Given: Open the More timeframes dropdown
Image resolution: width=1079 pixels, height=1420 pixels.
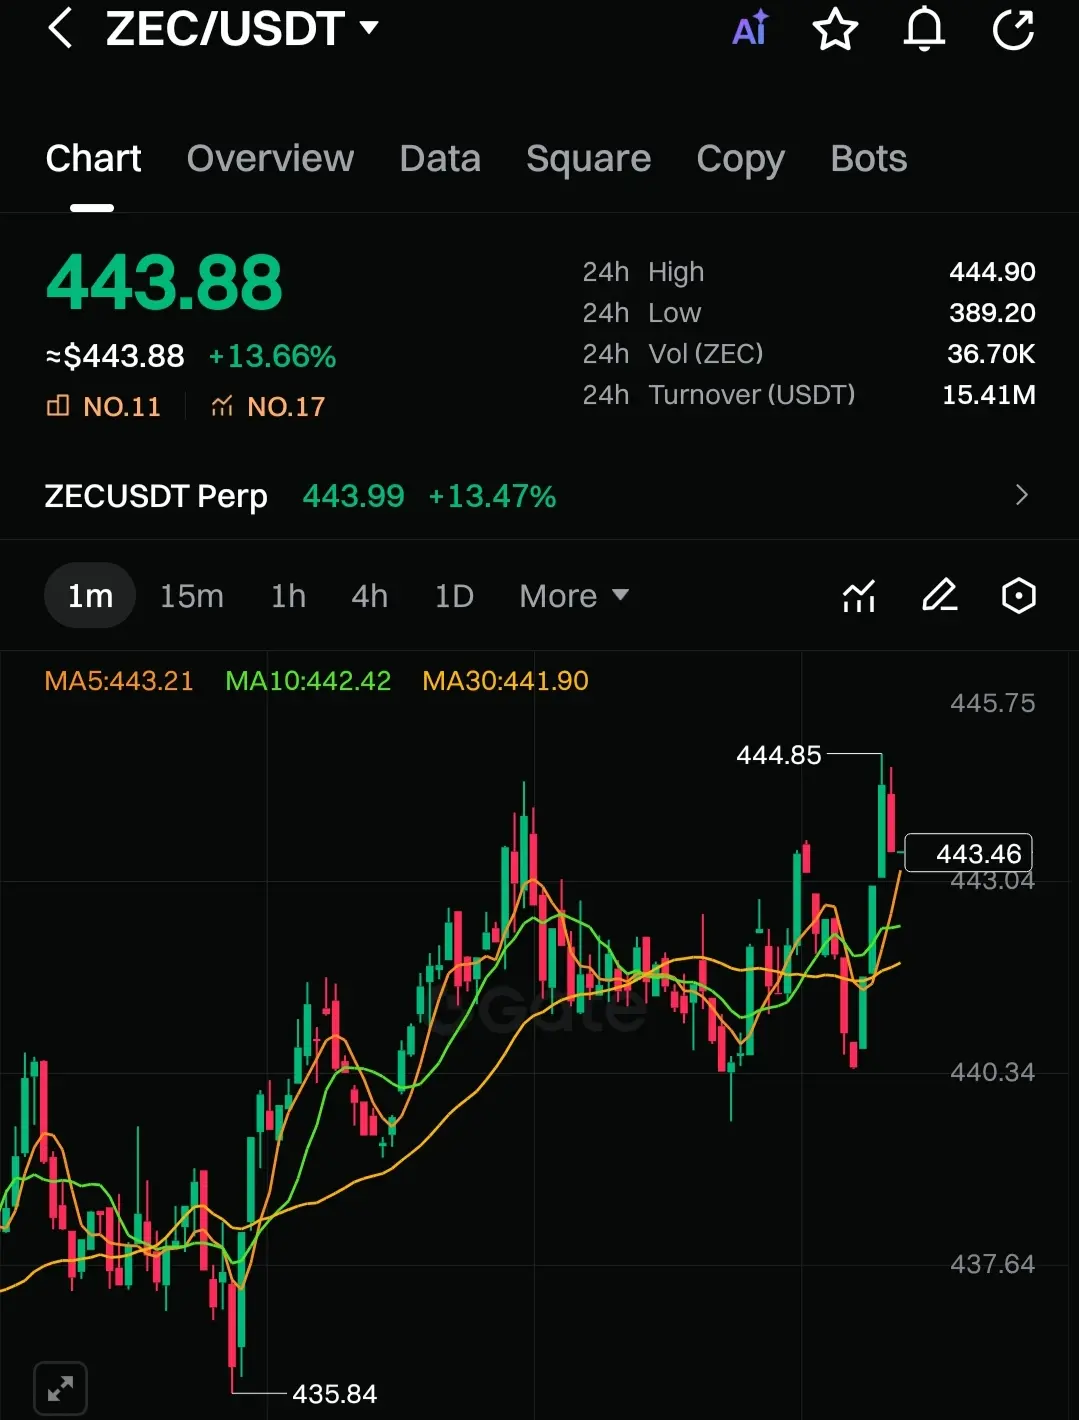Looking at the screenshot, I should coord(574,596).
